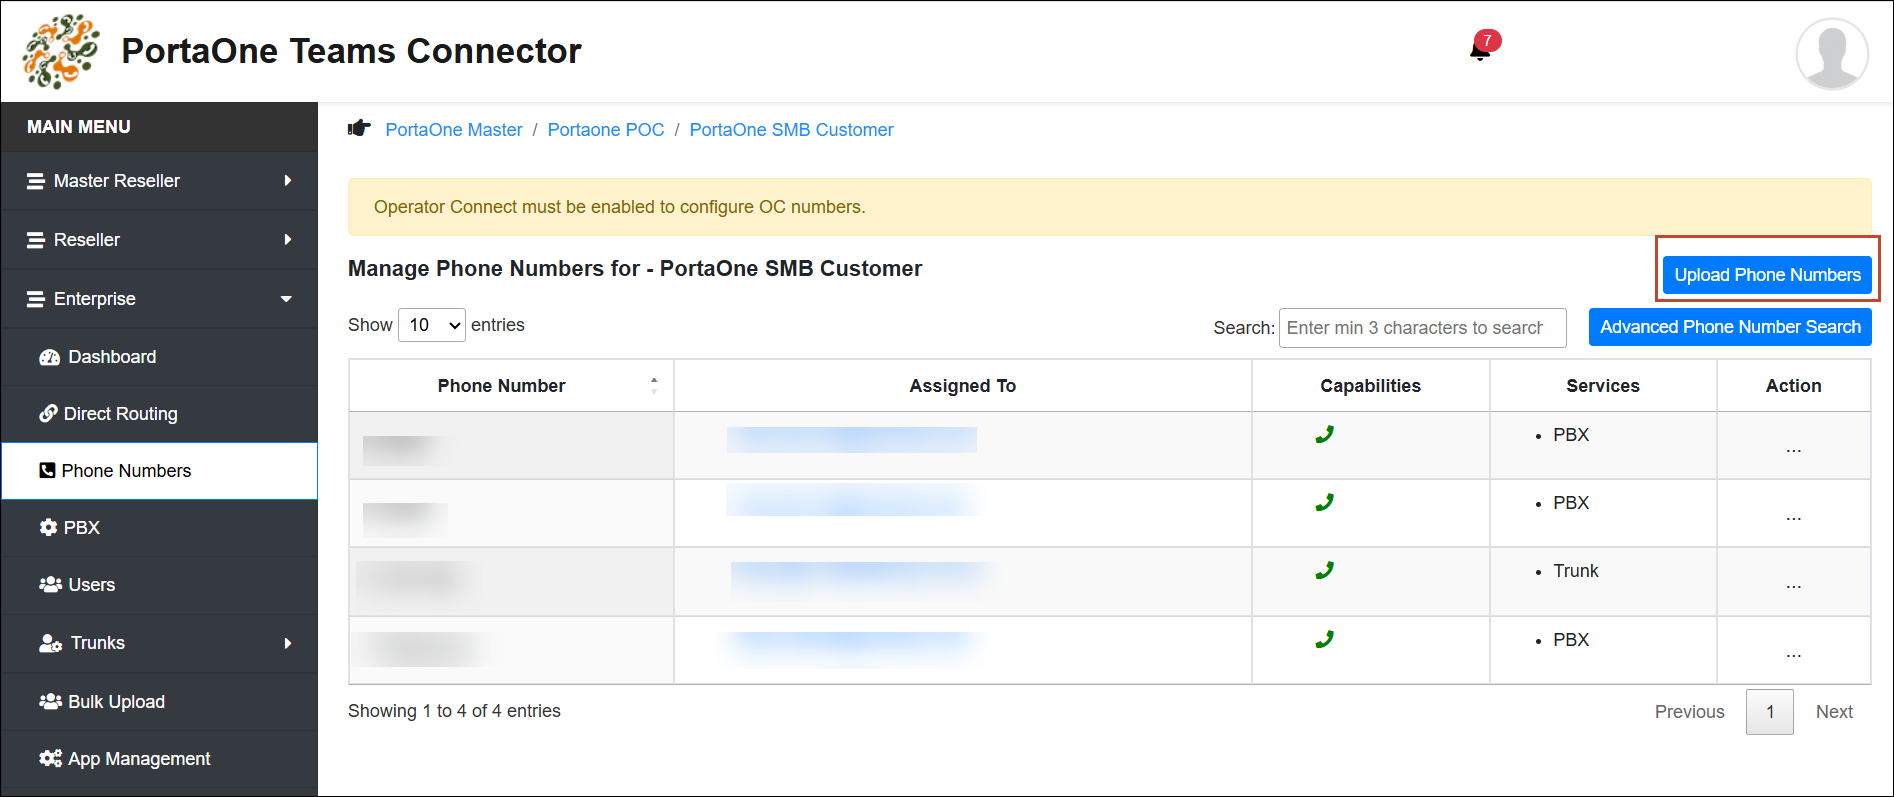Open the notifications bell icon
1894x797 pixels.
click(1480, 50)
